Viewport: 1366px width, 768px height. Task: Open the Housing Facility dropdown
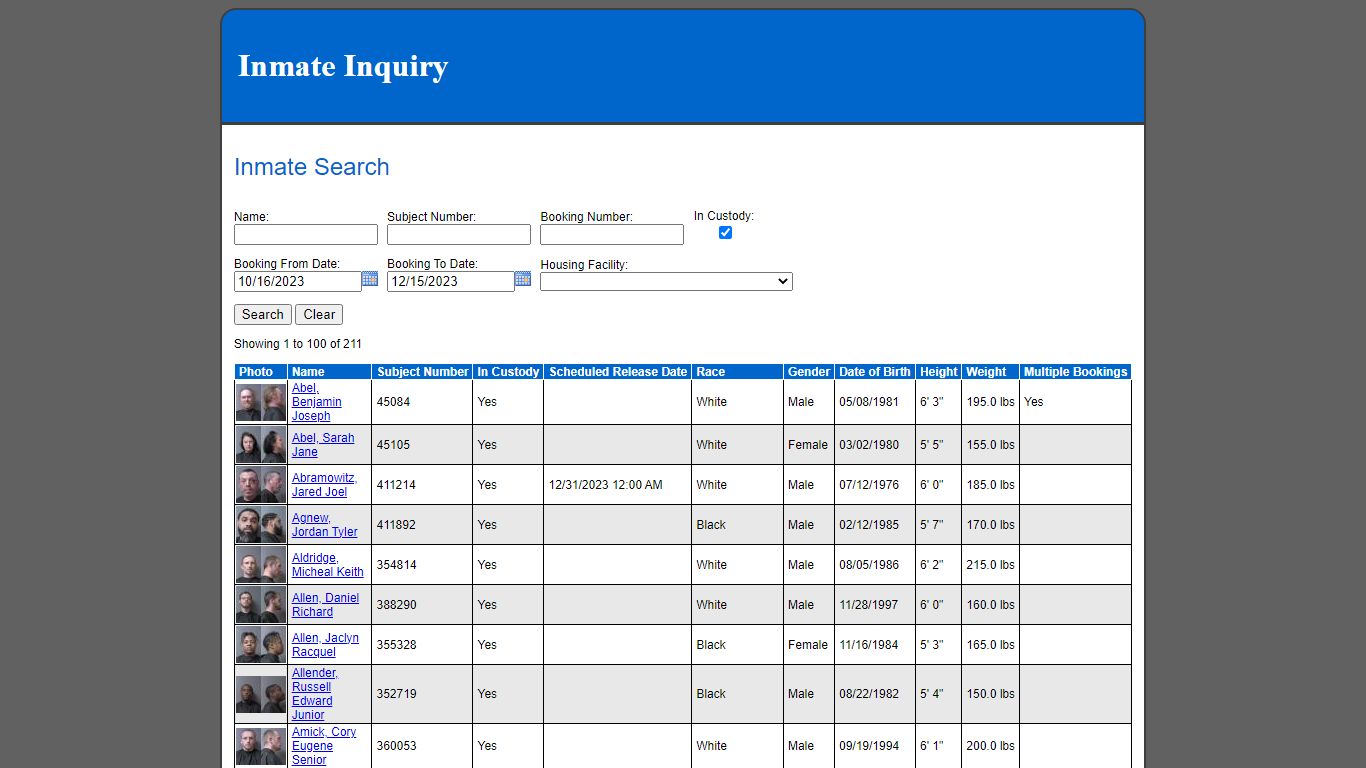[x=666, y=281]
